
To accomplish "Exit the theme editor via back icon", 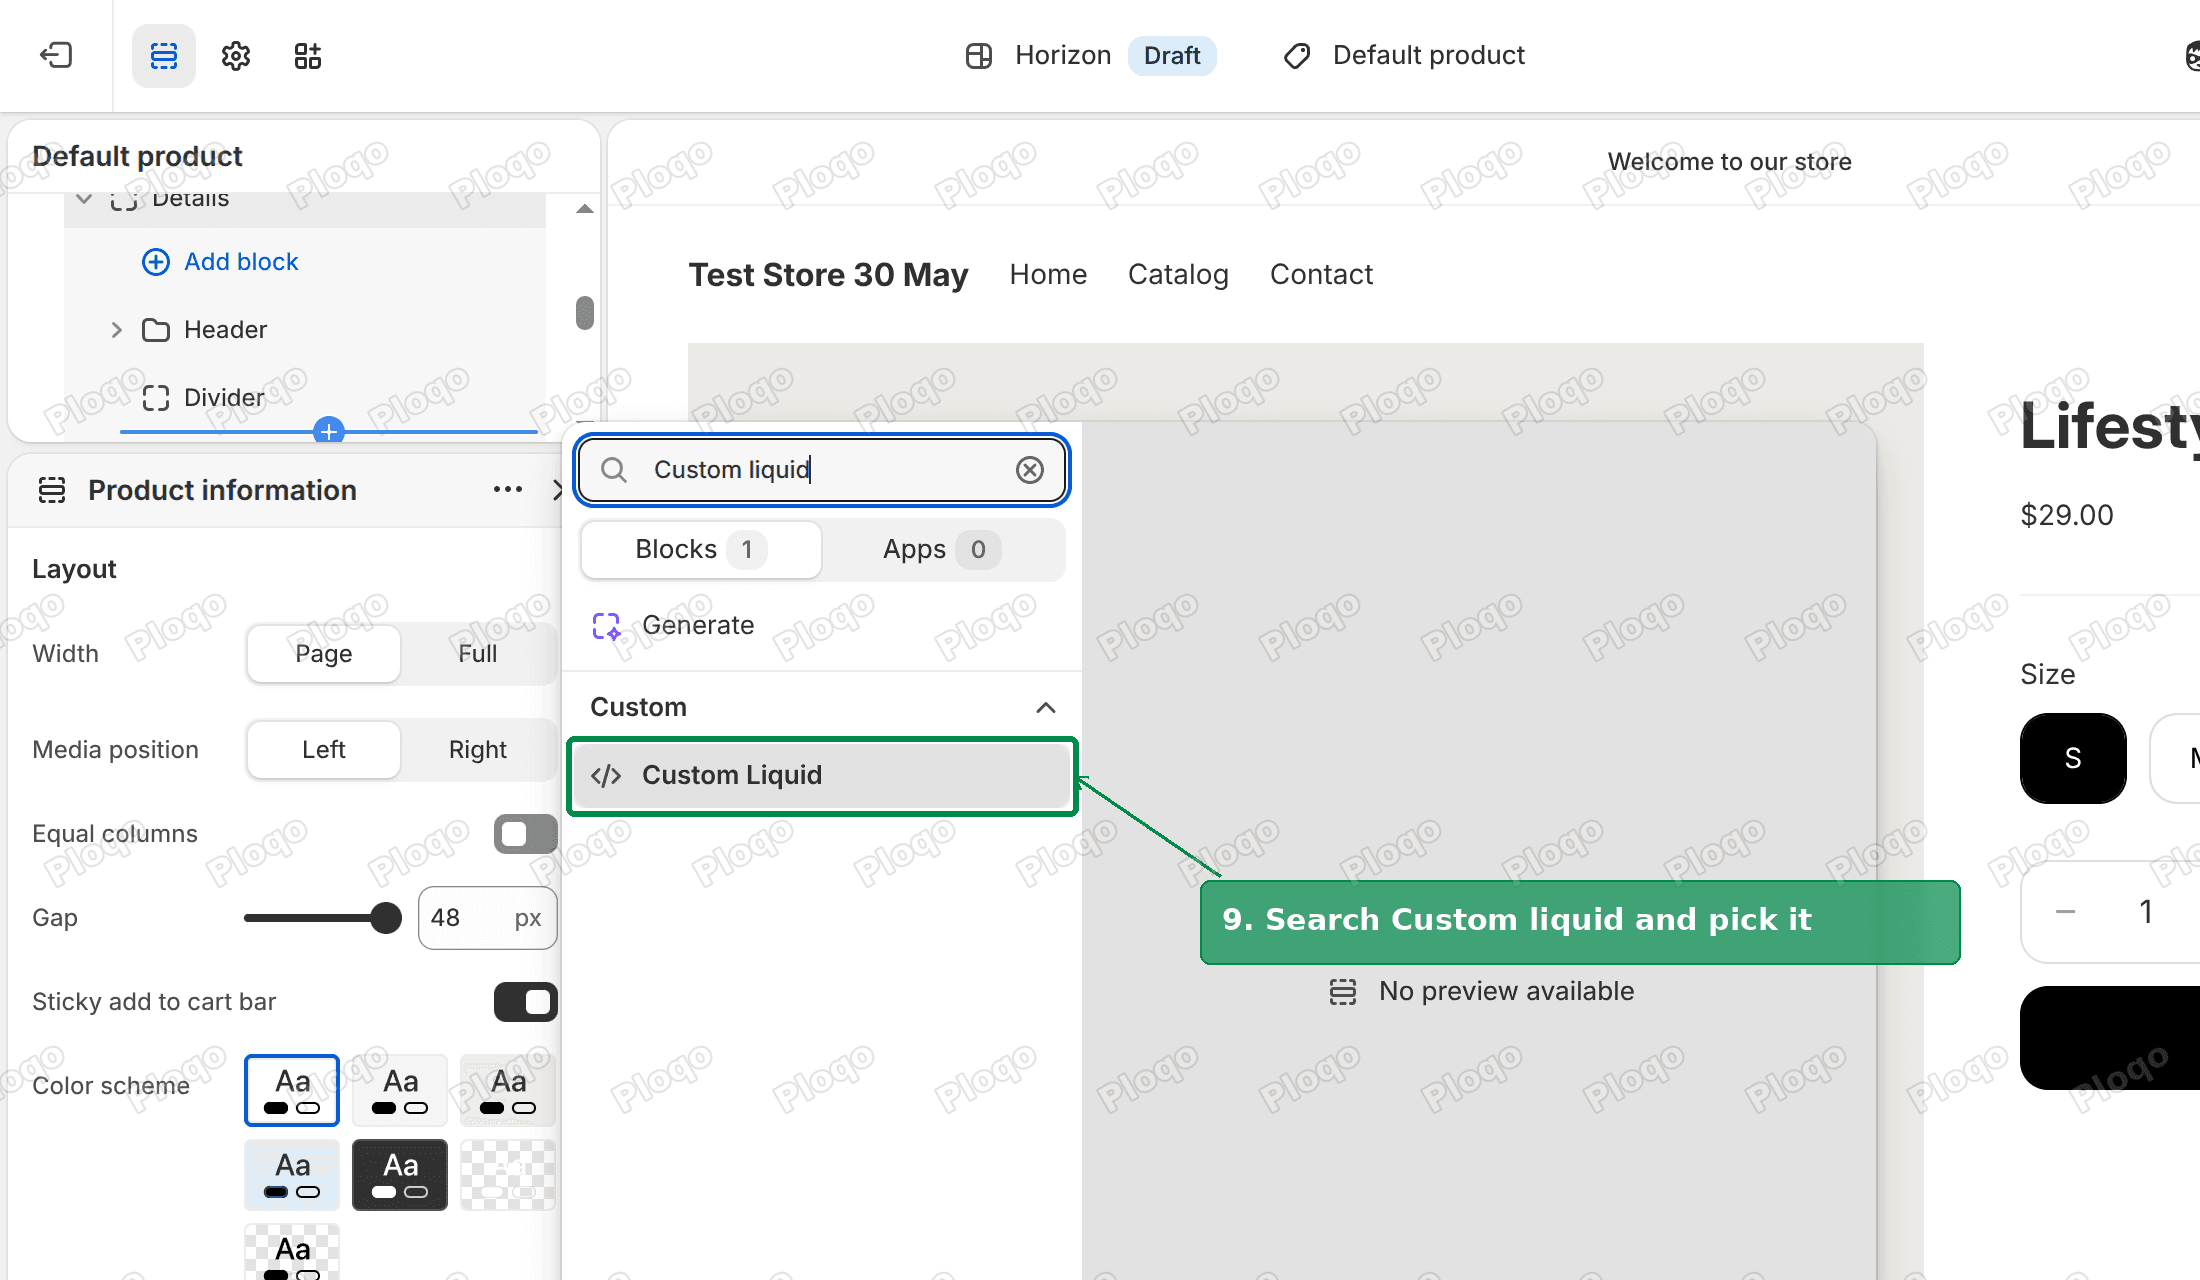I will (56, 55).
